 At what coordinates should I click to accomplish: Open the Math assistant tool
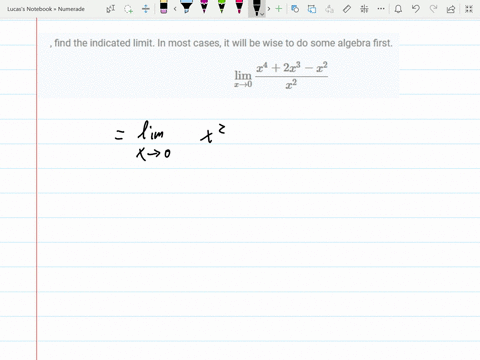click(364, 9)
